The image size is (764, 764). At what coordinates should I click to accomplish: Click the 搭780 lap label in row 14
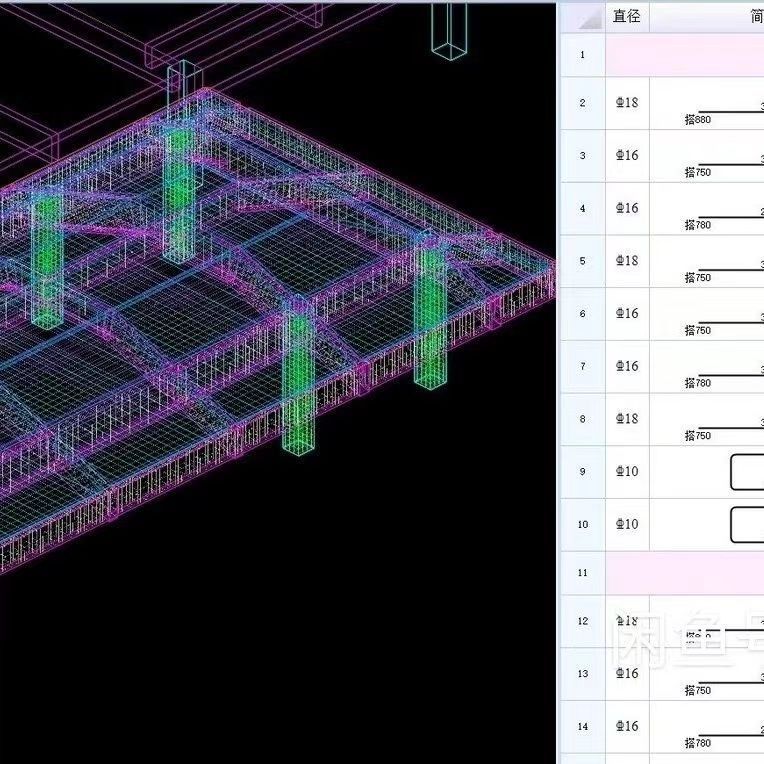pos(698,744)
